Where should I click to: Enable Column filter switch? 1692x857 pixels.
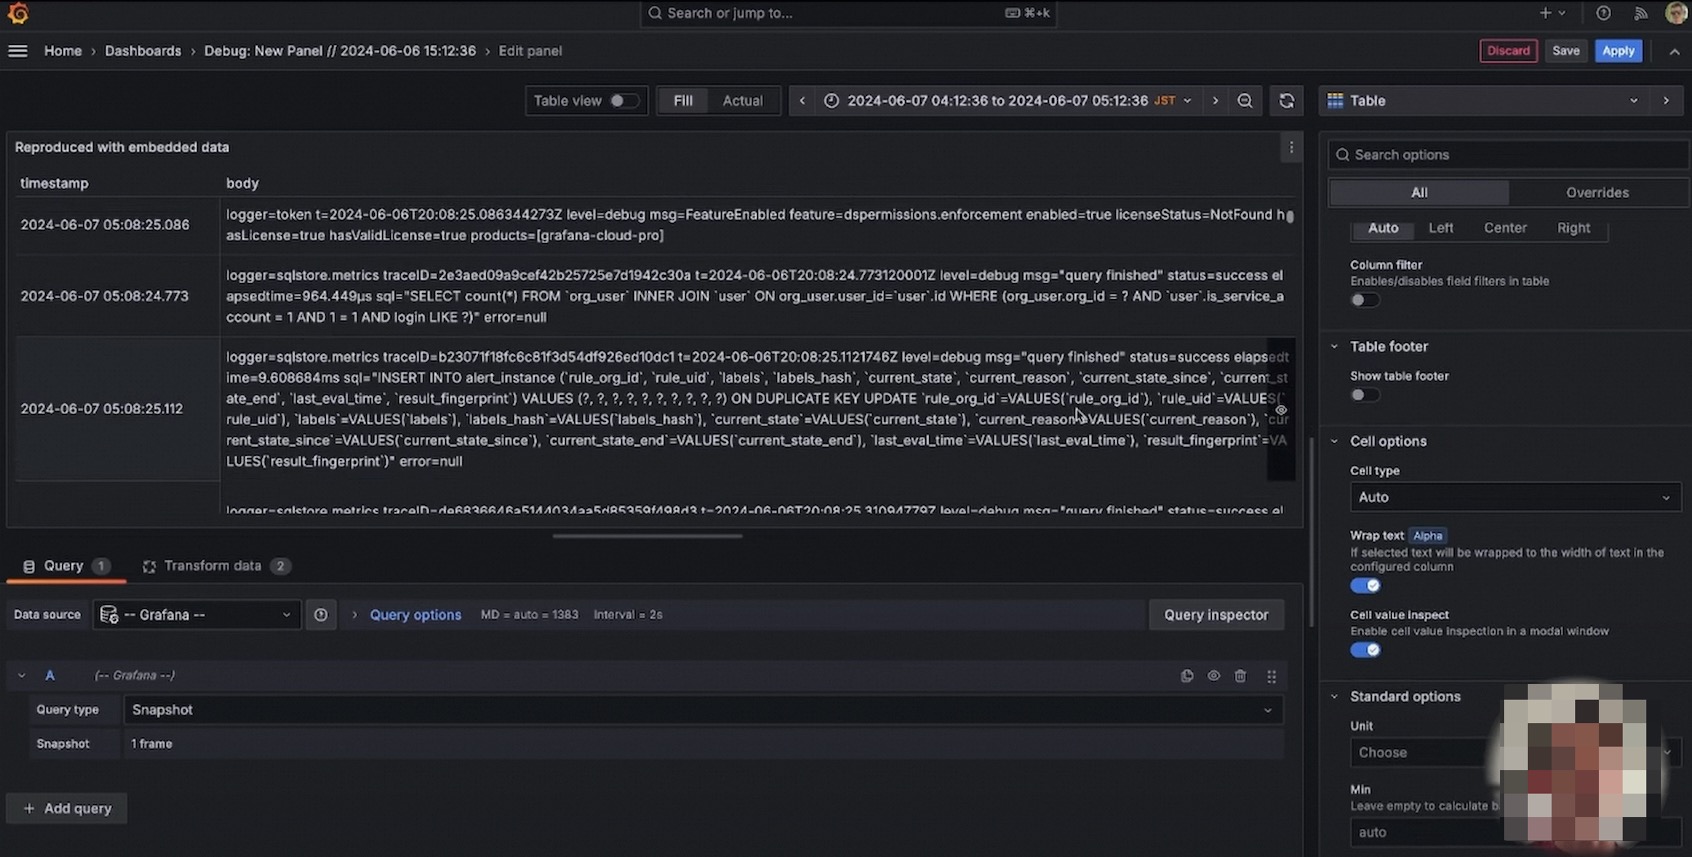click(x=1364, y=300)
